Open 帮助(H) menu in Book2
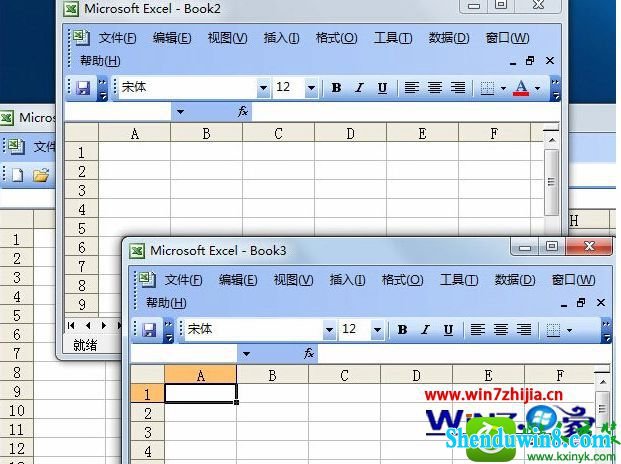Image resolution: width=621 pixels, height=464 pixels. coord(100,61)
